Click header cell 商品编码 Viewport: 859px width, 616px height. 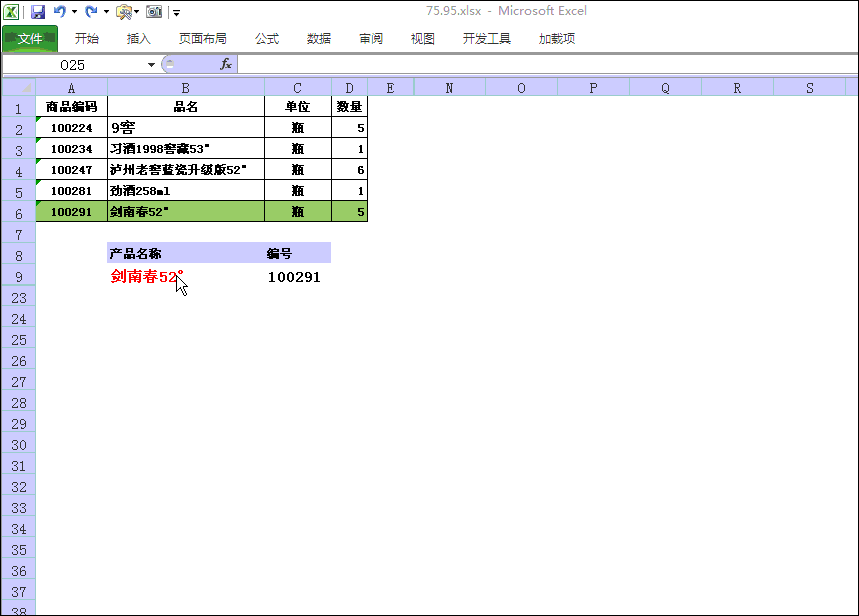pyautogui.click(x=71, y=106)
